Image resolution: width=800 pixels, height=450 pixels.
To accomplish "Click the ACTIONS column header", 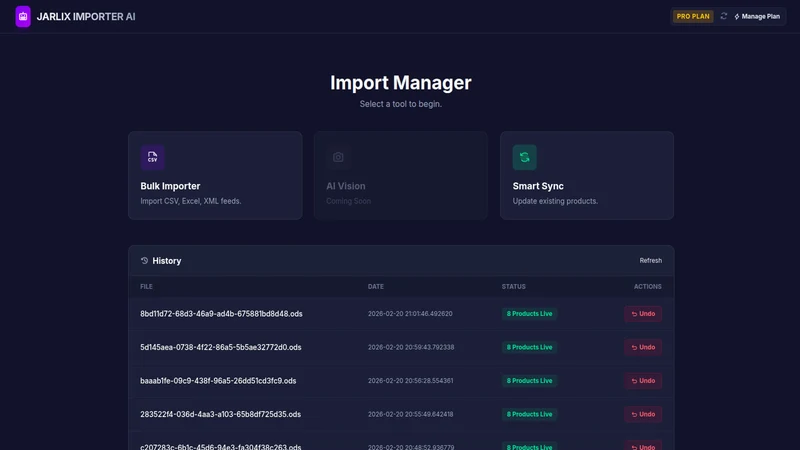I will [x=647, y=287].
